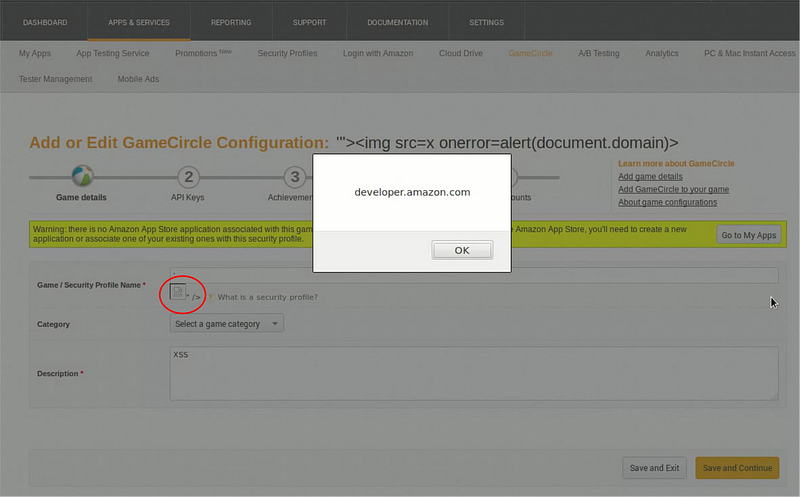Open the Settings tab
Viewport: 800px width, 497px height.
[486, 22]
